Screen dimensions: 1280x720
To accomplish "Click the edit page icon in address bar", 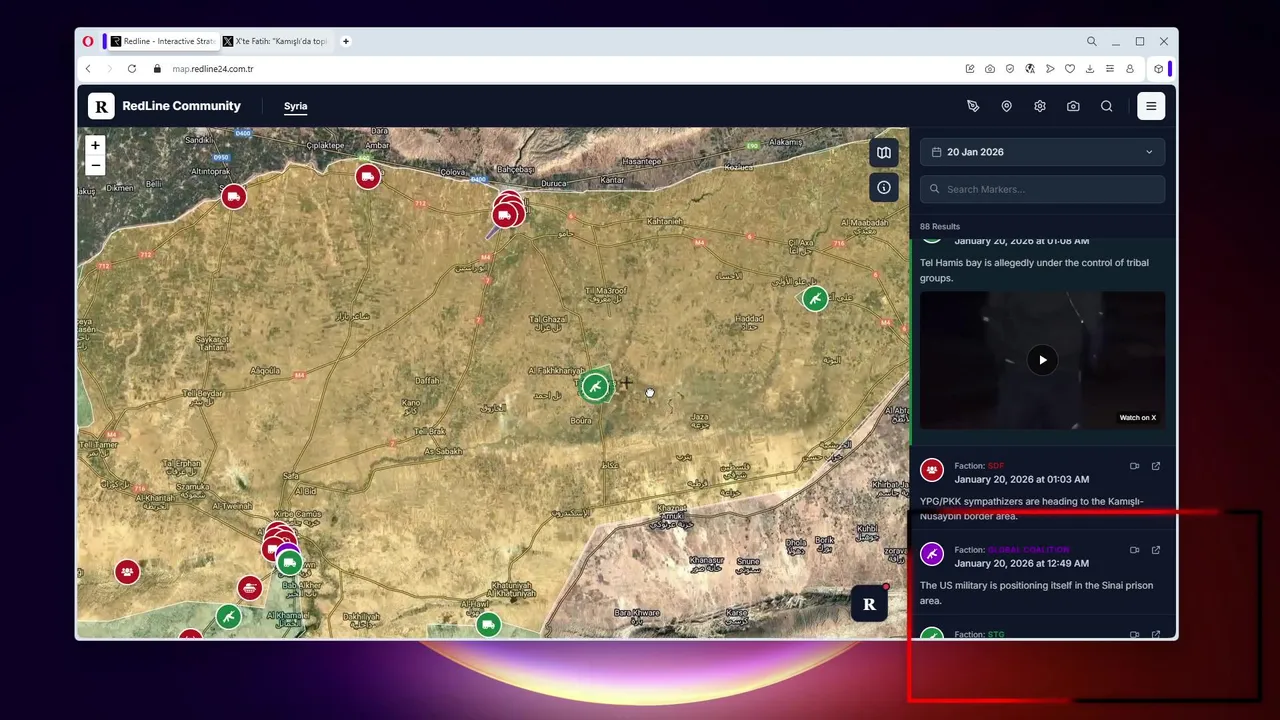I will tap(970, 69).
